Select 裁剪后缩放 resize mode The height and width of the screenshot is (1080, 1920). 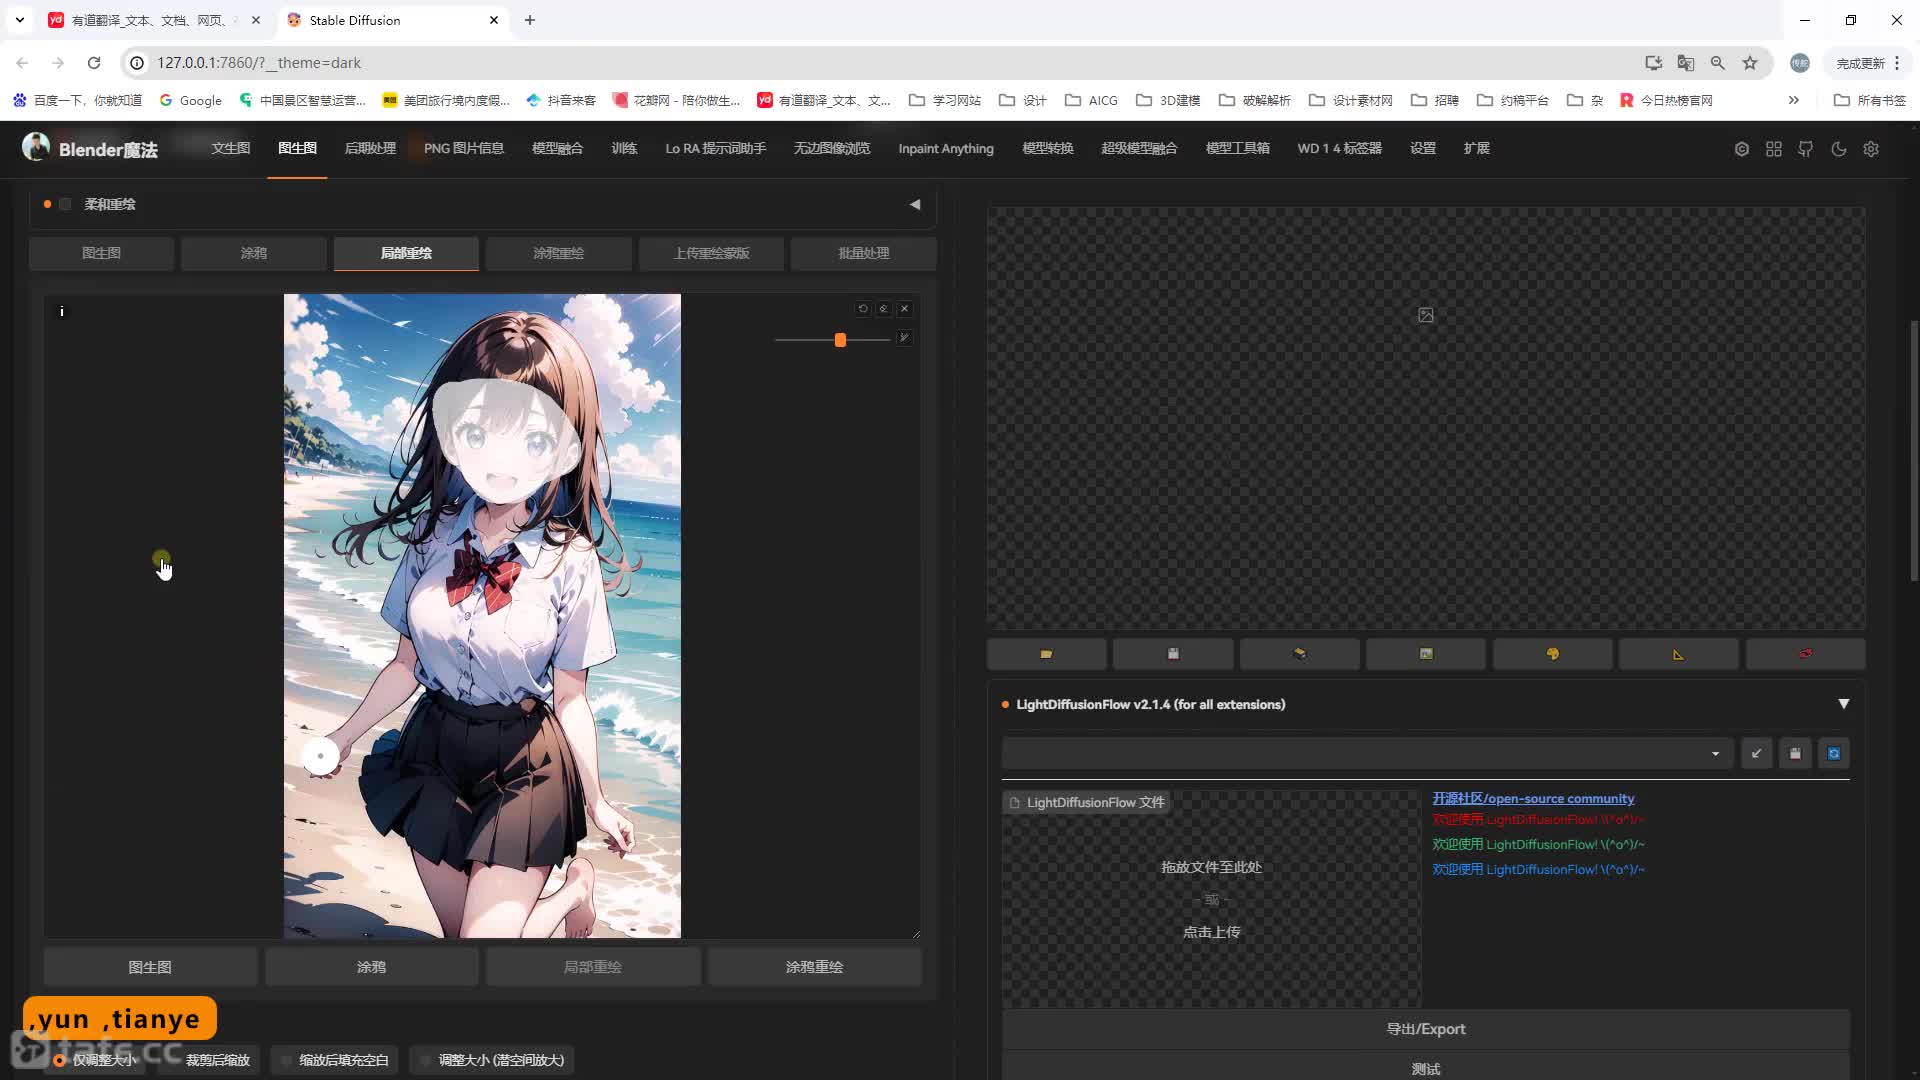point(209,1060)
